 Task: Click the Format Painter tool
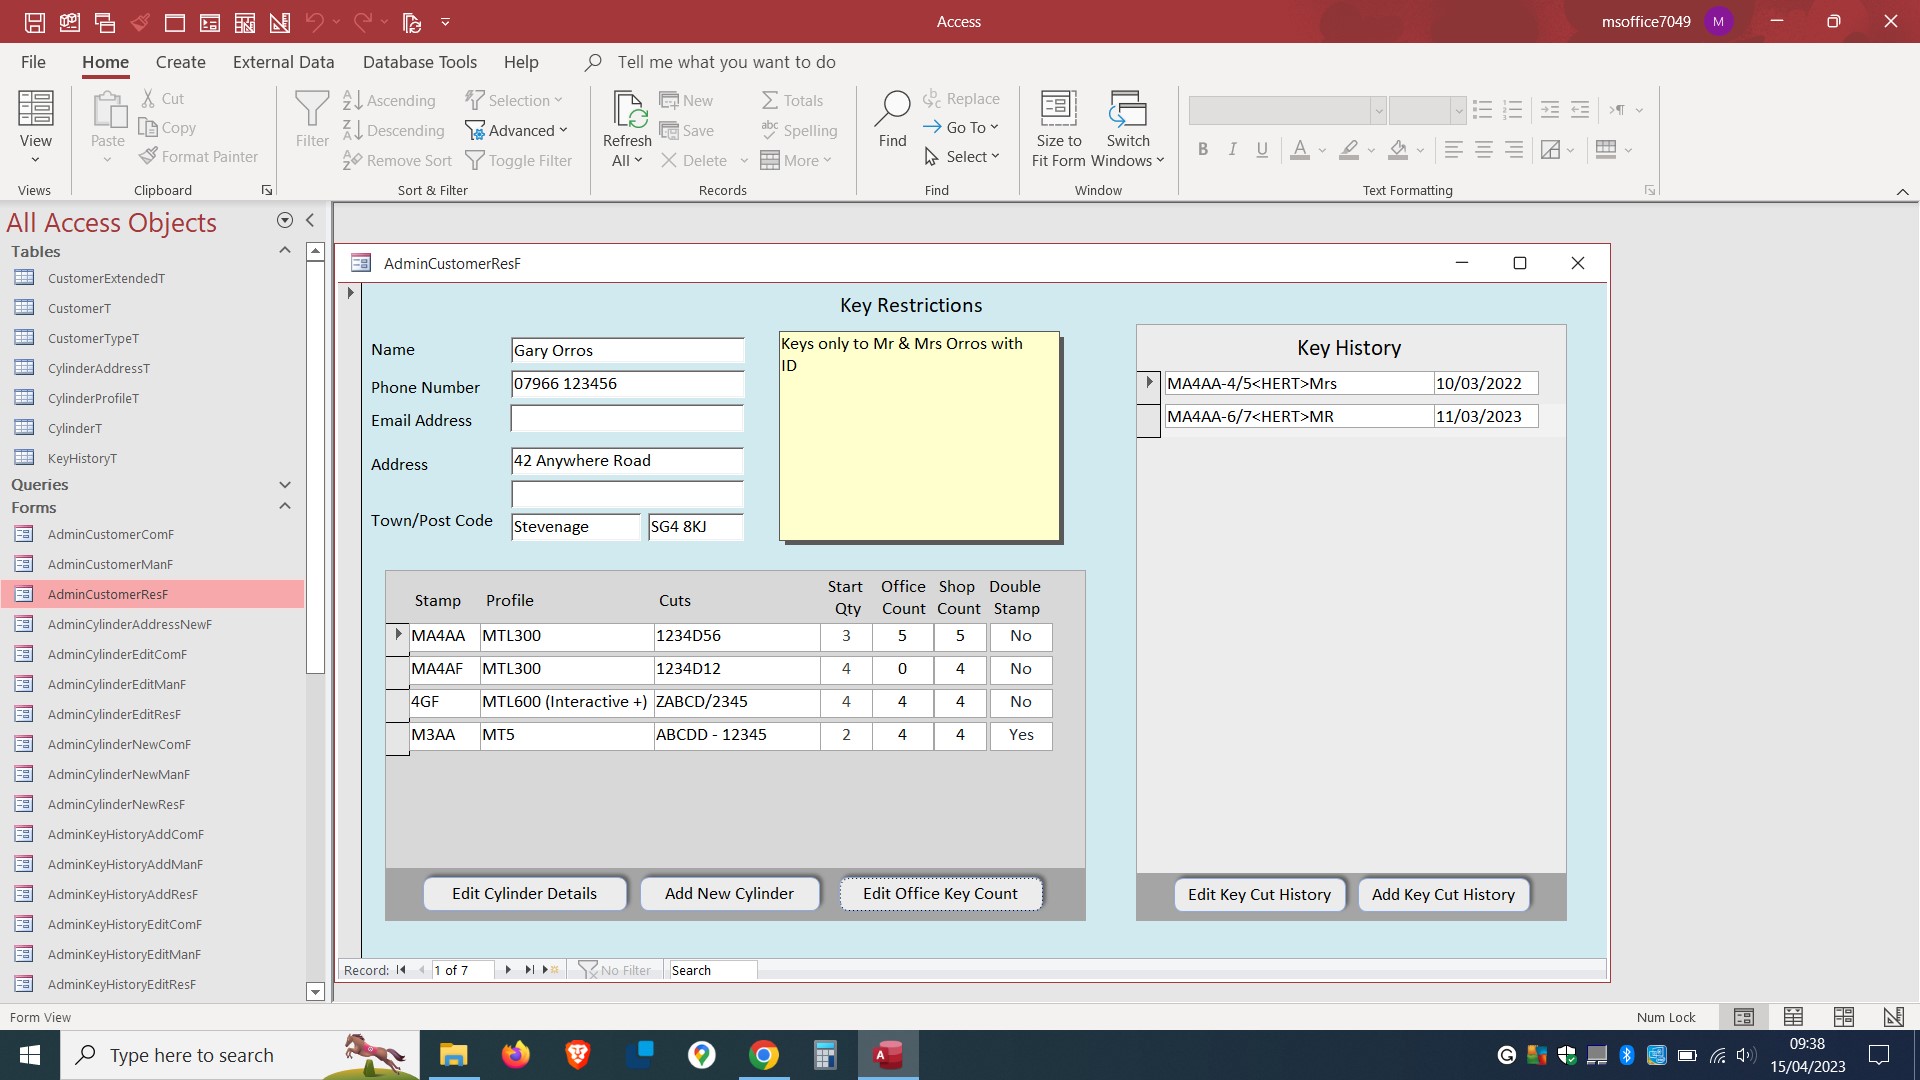[x=198, y=156]
